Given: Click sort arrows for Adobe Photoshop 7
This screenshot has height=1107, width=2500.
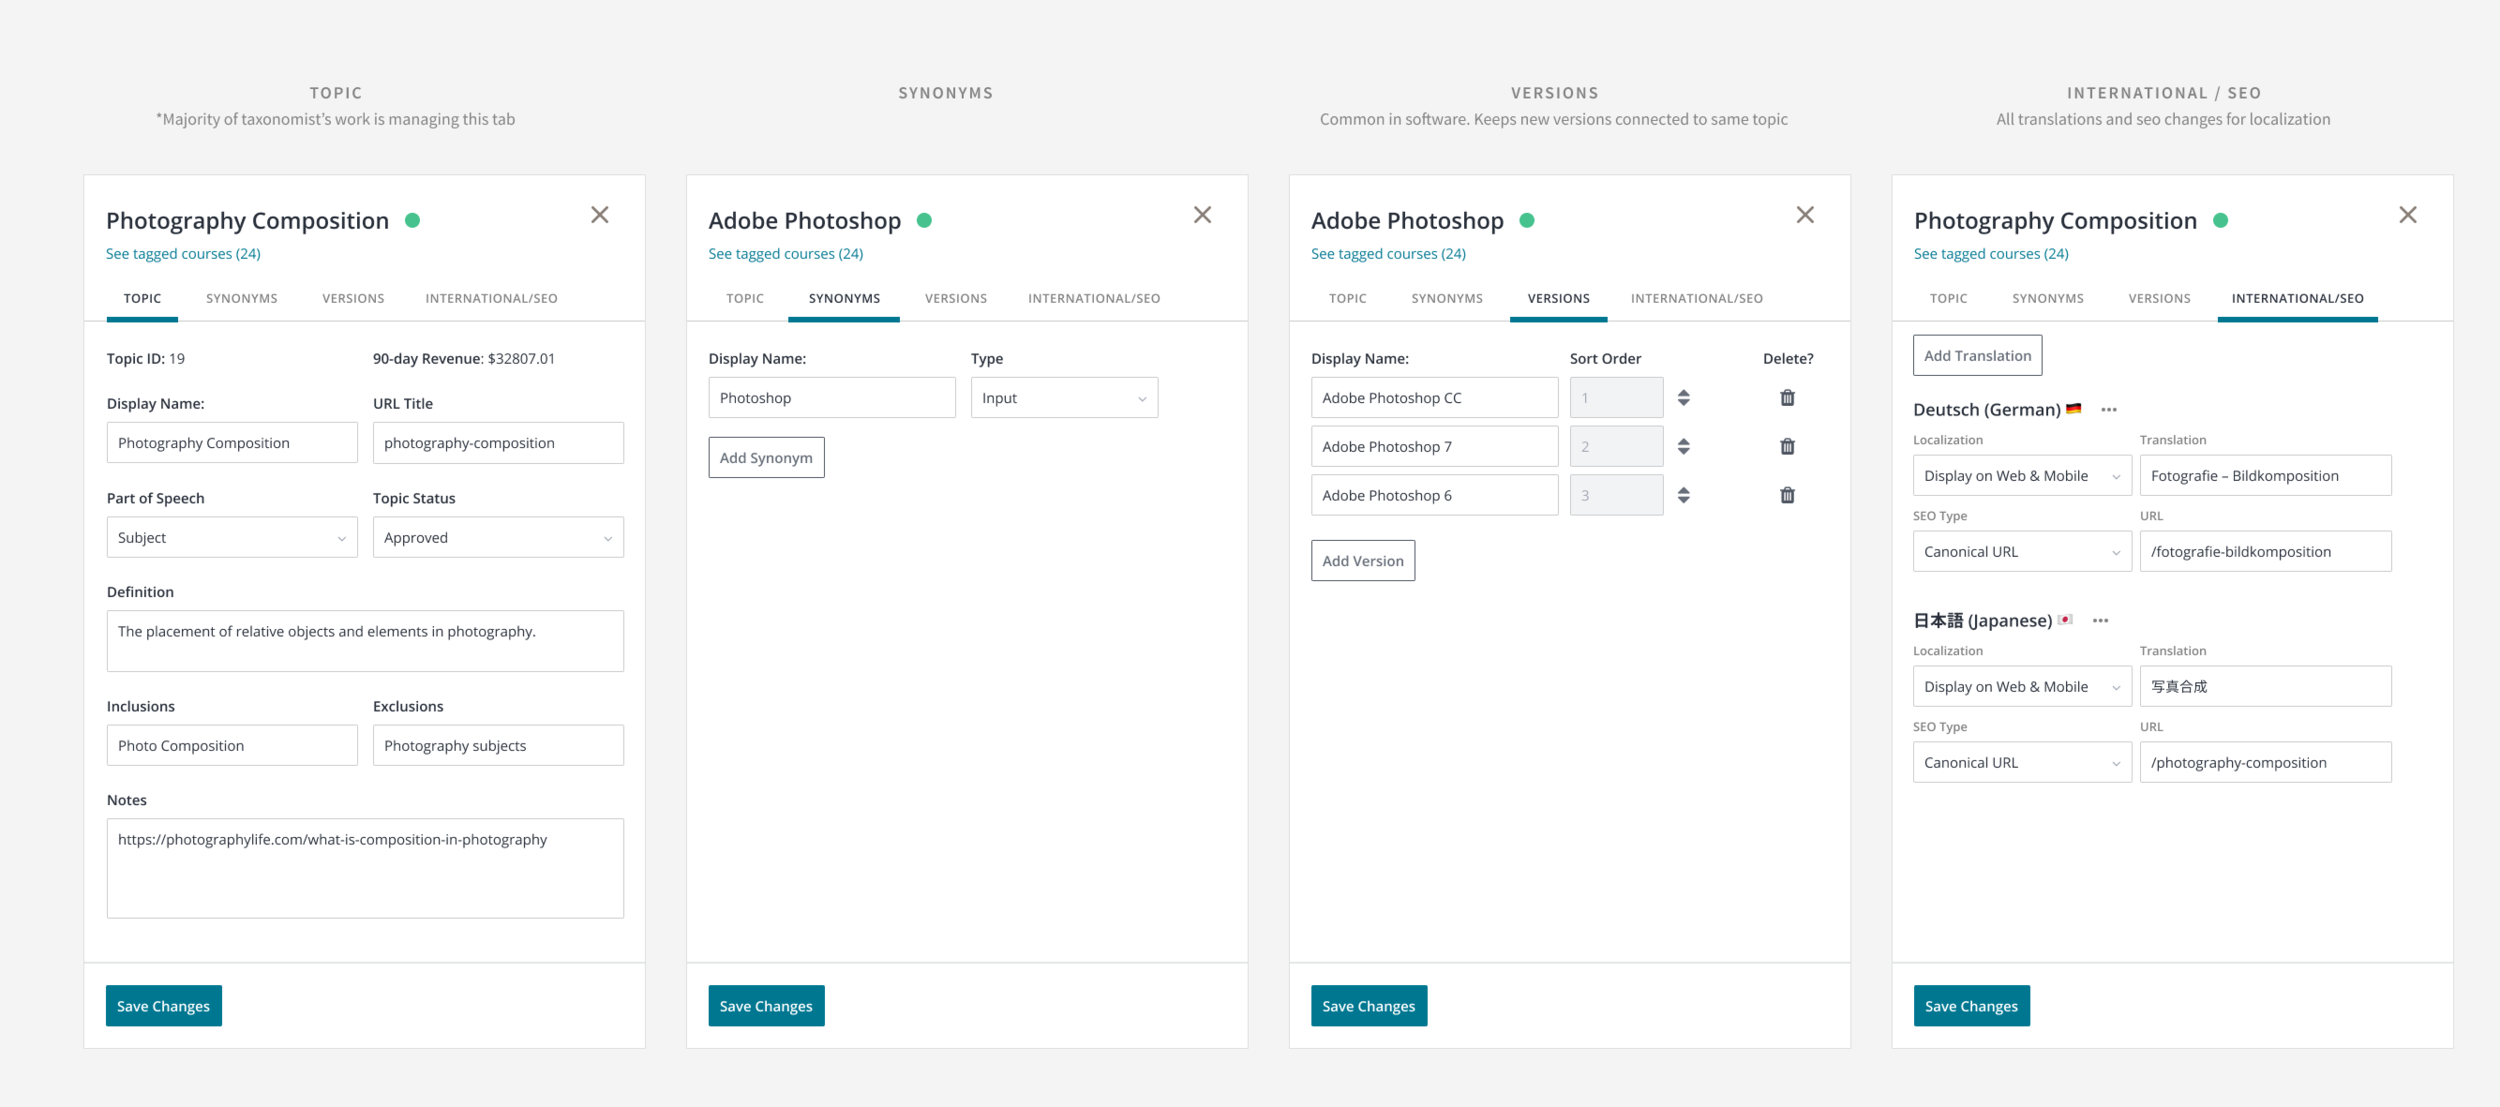Looking at the screenshot, I should point(1684,447).
